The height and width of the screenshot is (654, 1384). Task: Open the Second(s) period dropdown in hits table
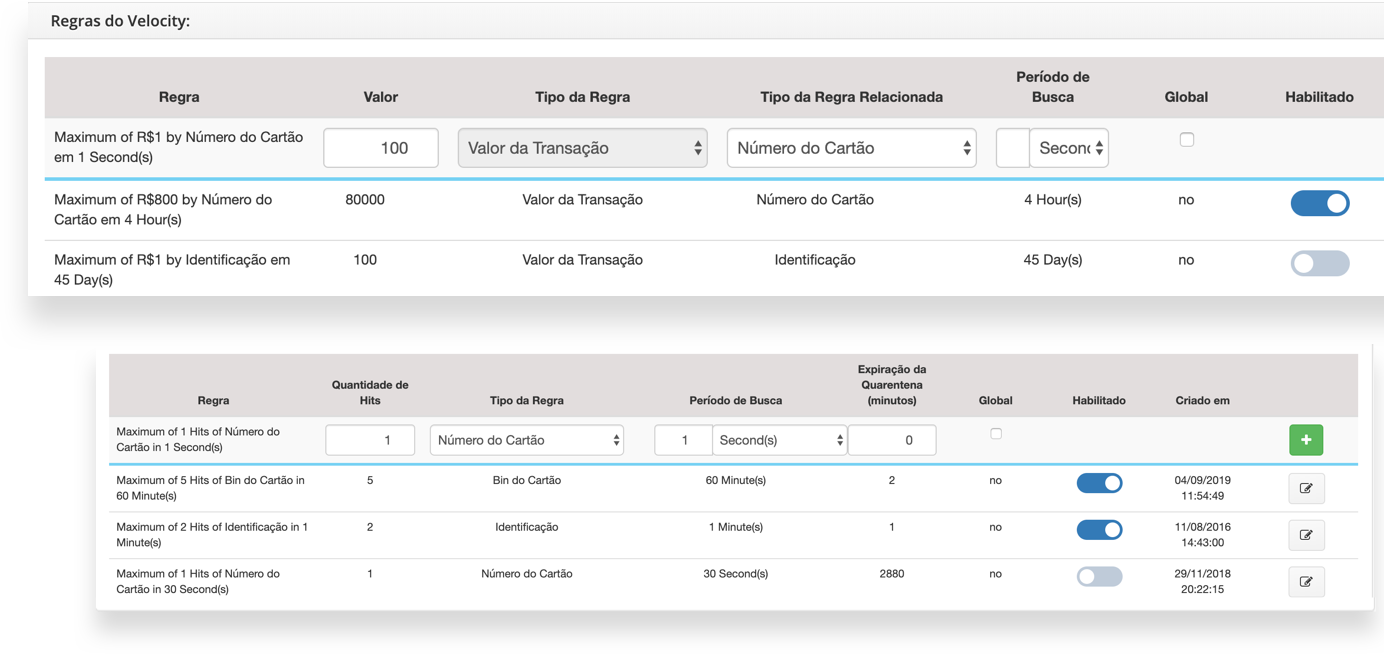[780, 440]
